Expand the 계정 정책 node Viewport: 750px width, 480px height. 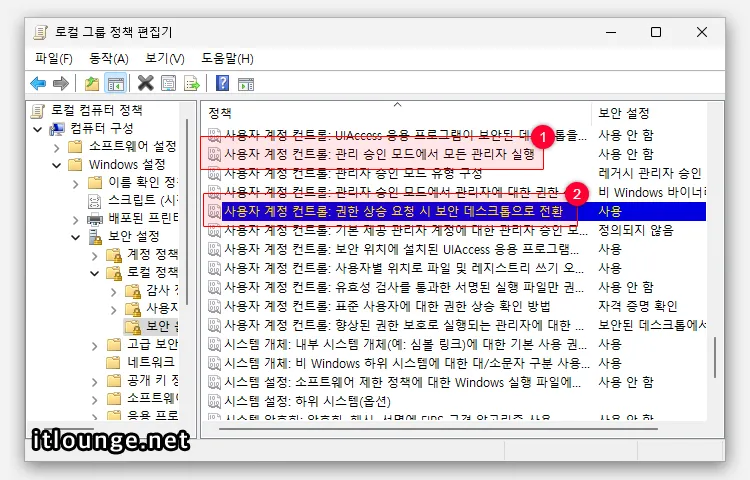pos(94,256)
